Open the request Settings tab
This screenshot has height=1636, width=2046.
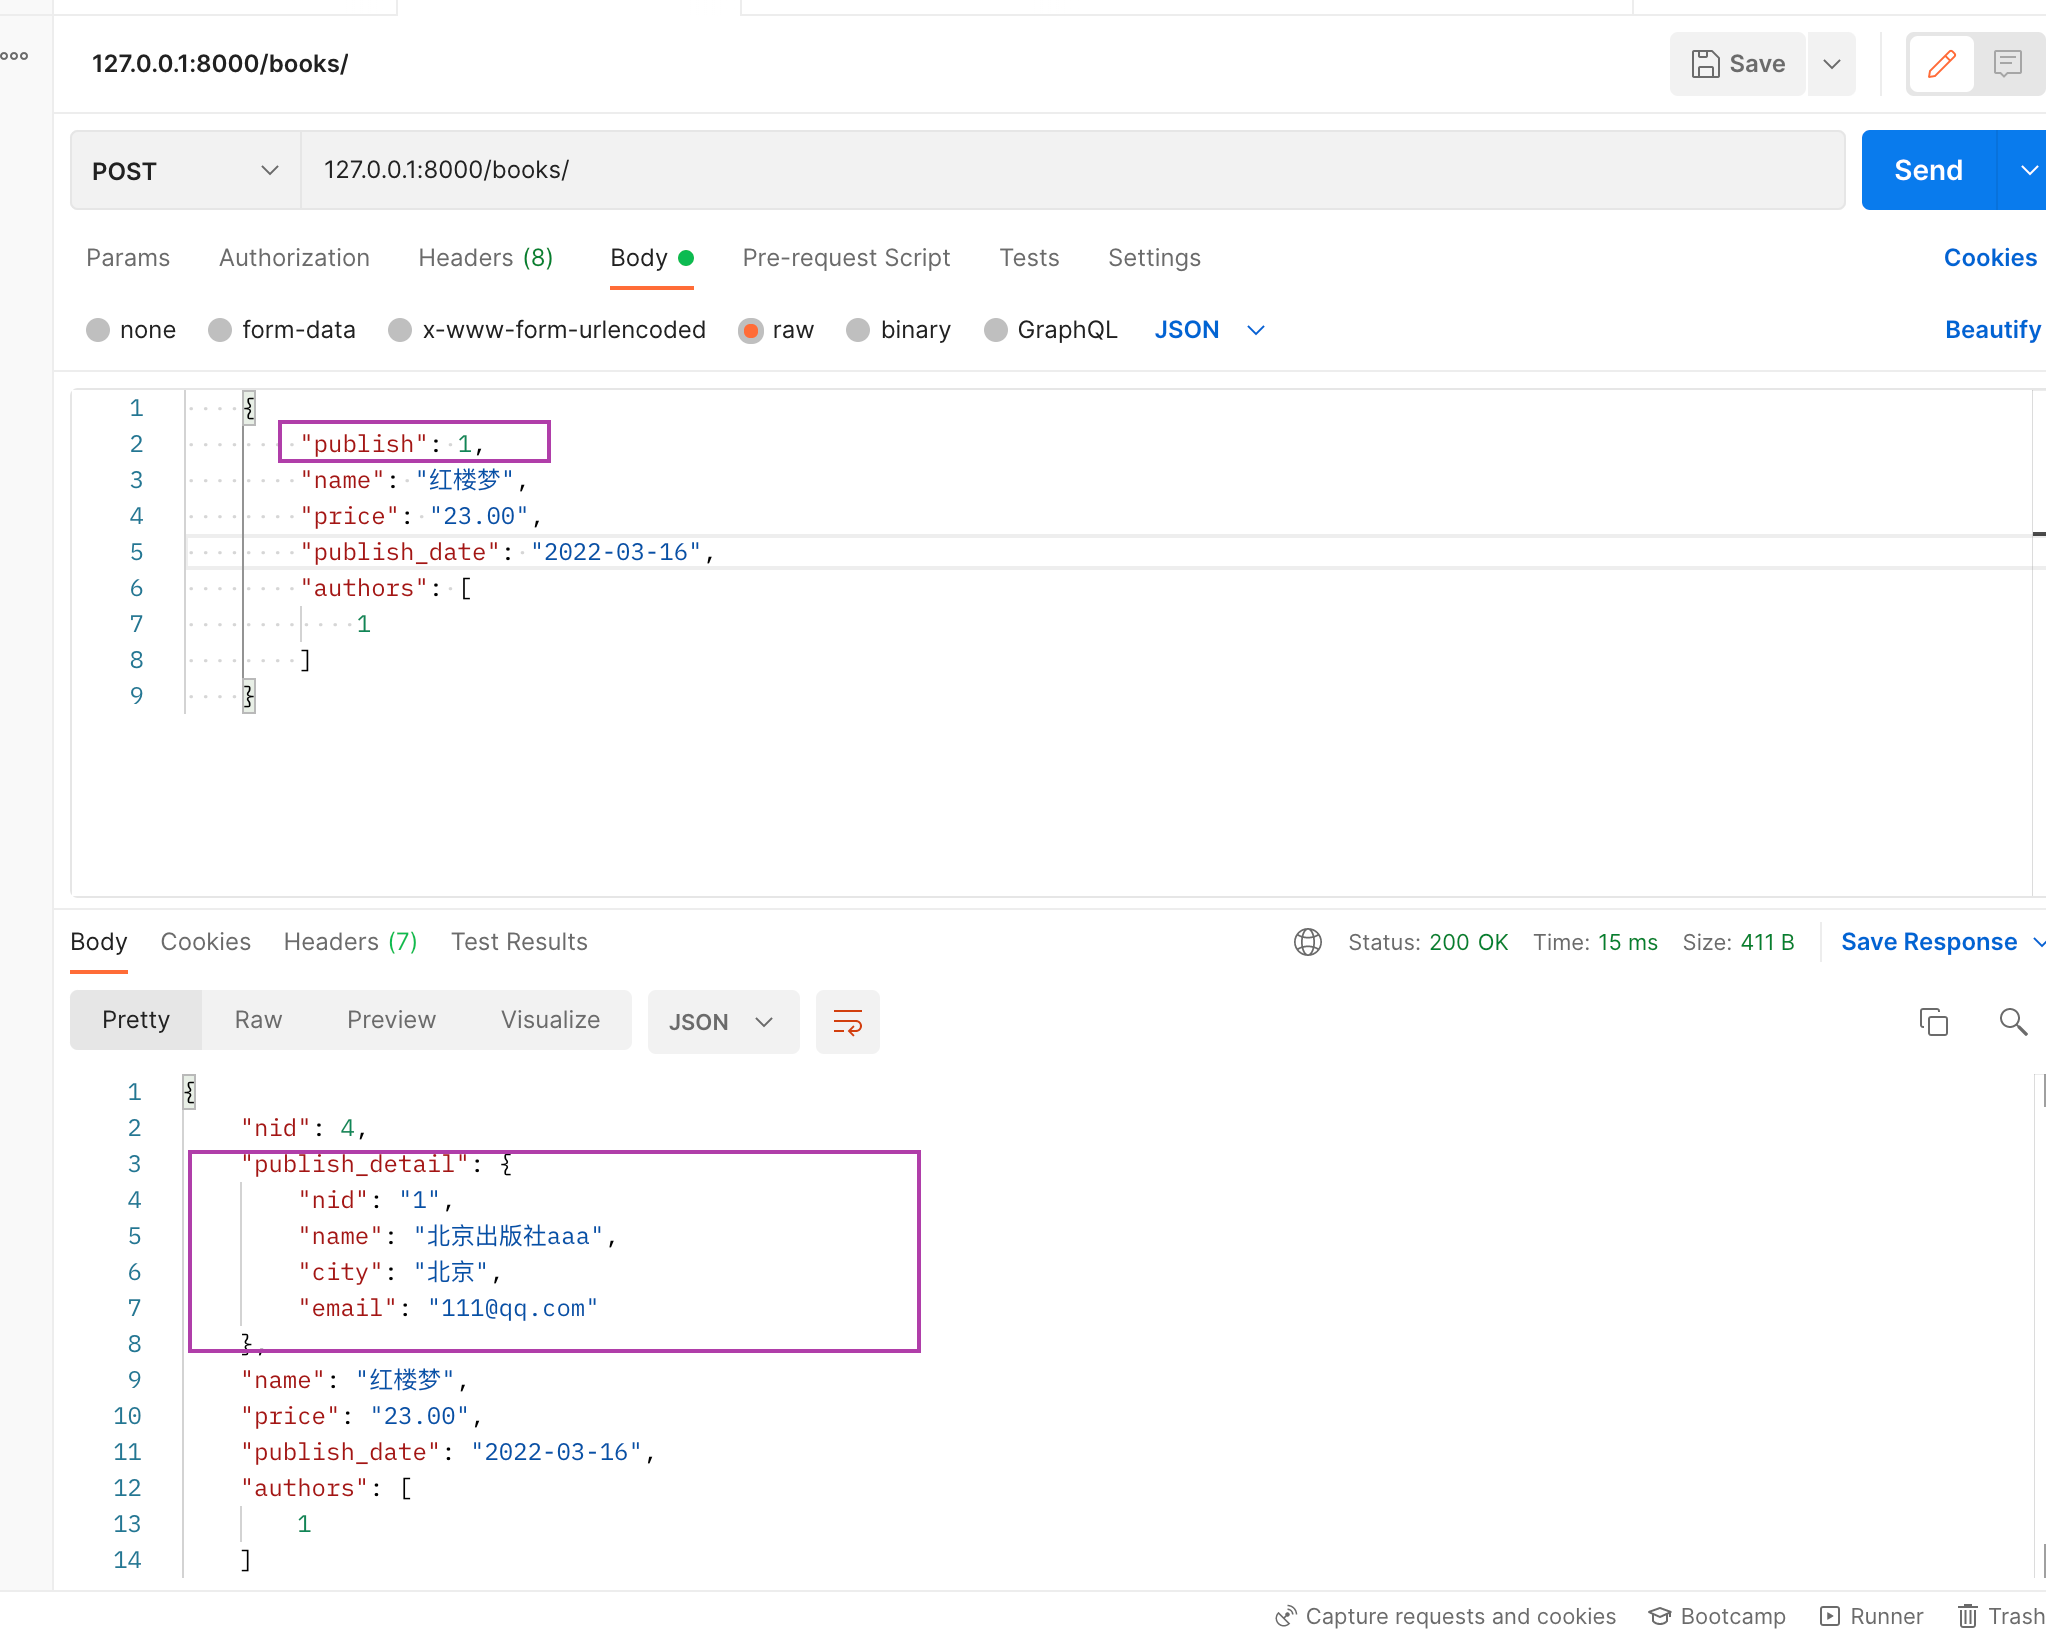point(1154,258)
